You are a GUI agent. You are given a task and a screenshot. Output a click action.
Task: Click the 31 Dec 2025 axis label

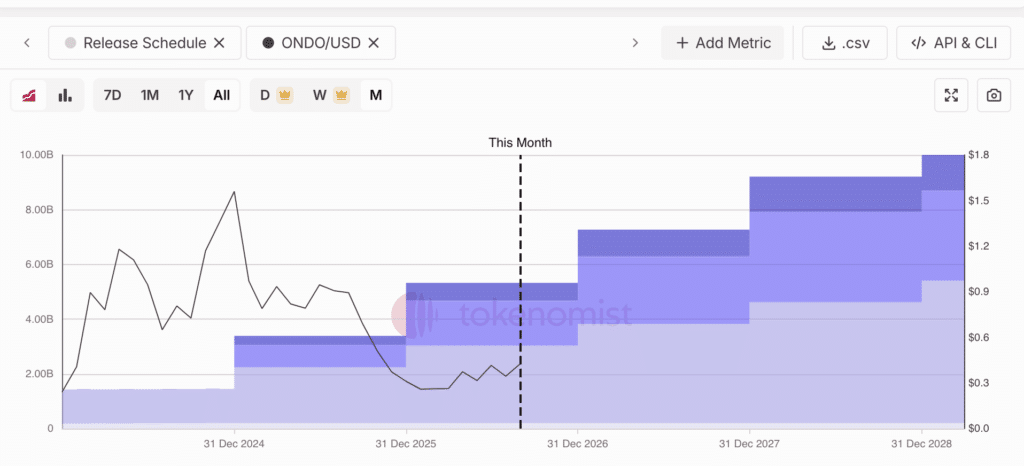pyautogui.click(x=406, y=444)
